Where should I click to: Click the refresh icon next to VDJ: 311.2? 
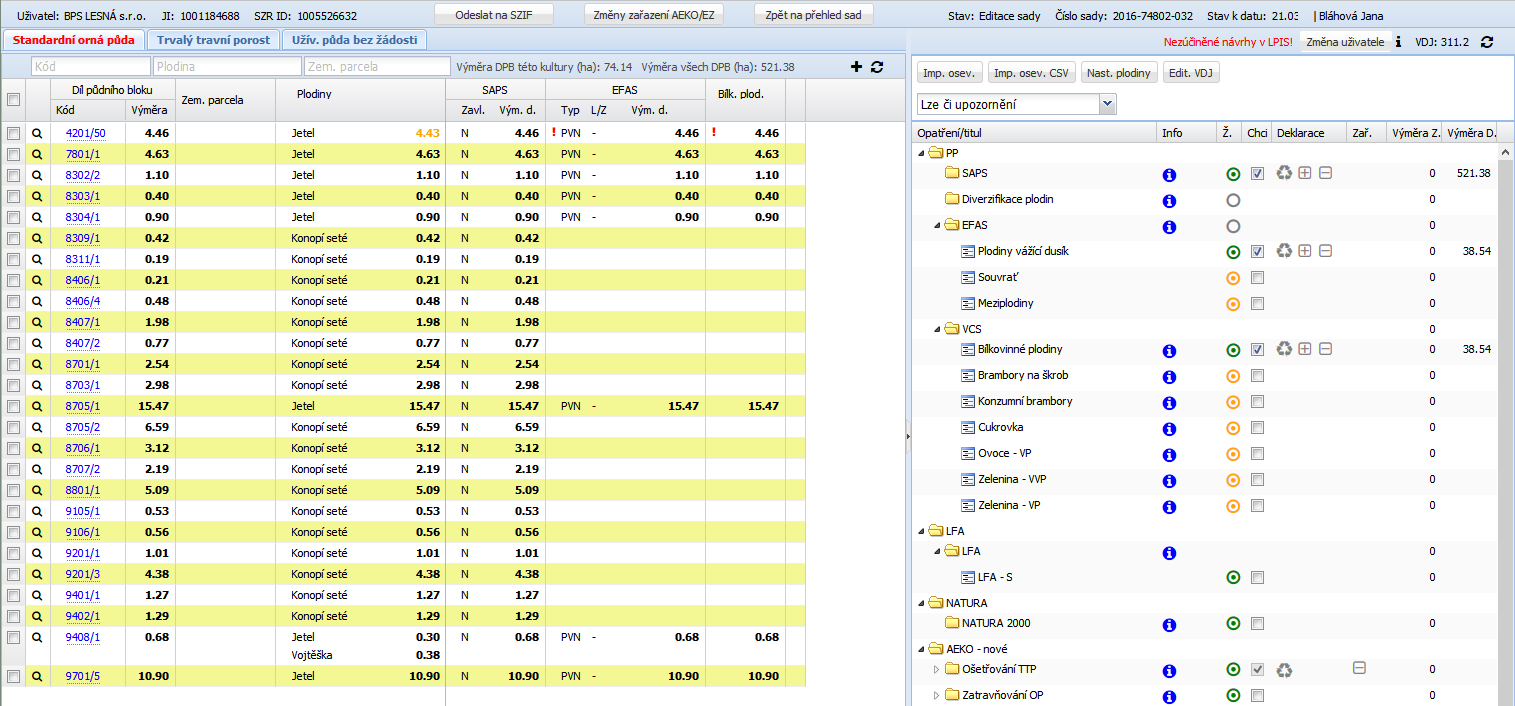point(1487,42)
